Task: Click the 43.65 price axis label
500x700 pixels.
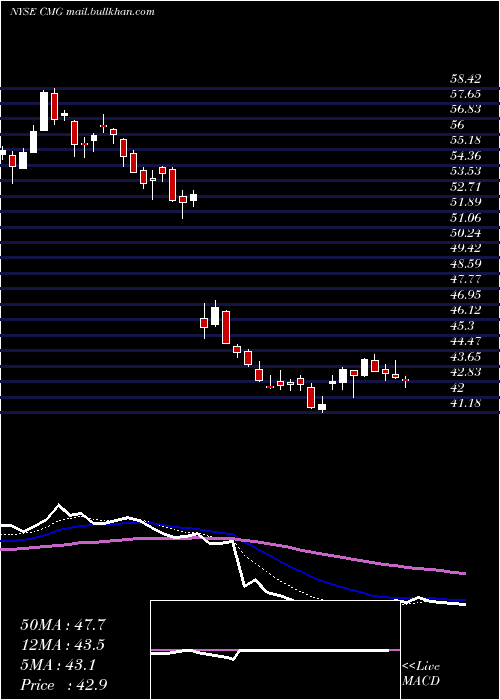Action: (x=465, y=356)
